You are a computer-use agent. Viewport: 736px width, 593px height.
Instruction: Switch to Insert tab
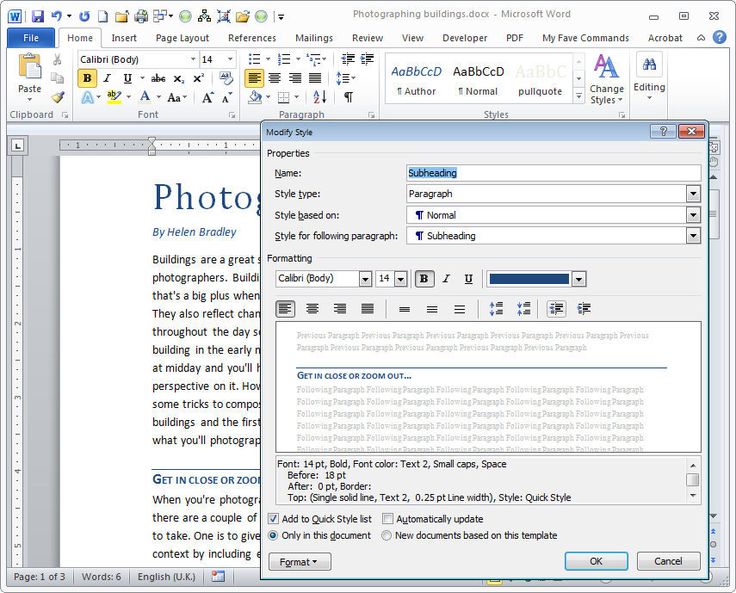[124, 38]
